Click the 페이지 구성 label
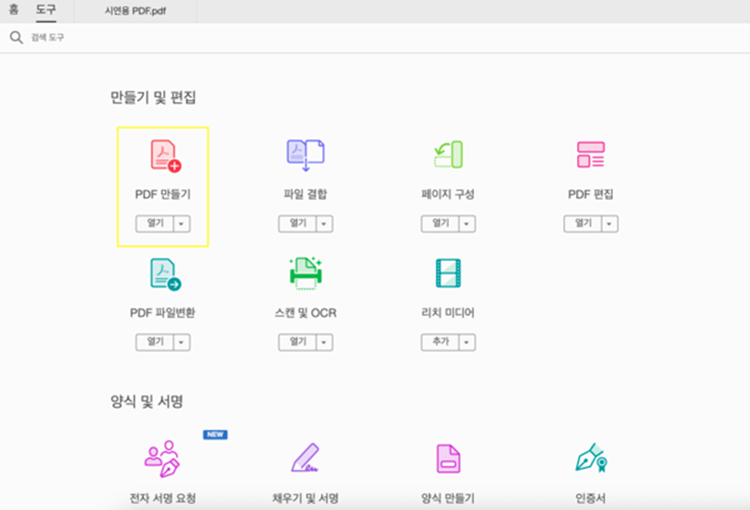The height and width of the screenshot is (510, 750). [x=448, y=194]
